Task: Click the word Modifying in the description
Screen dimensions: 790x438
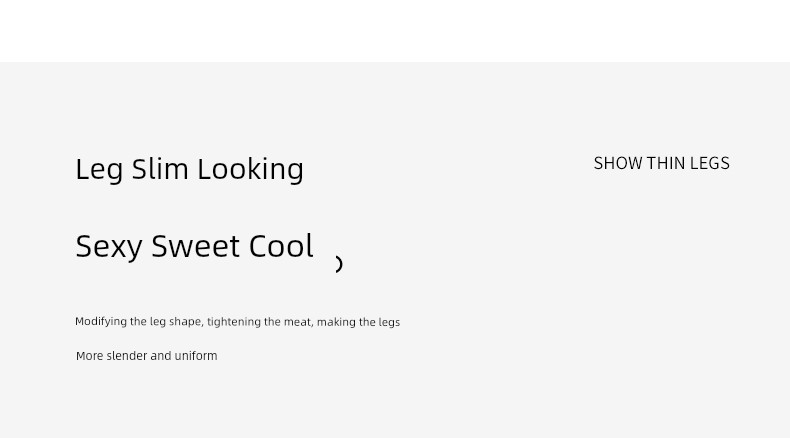Action: (101, 322)
